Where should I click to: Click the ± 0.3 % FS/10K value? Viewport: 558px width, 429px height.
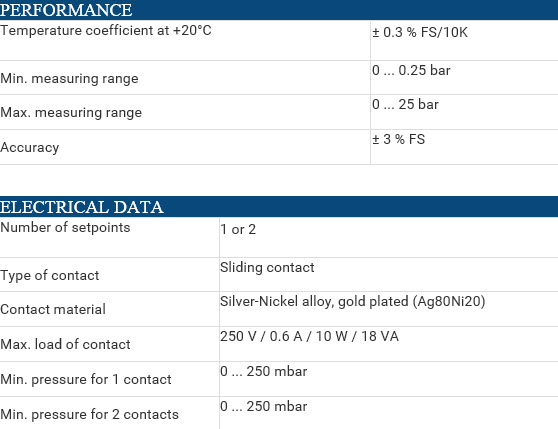(x=420, y=32)
